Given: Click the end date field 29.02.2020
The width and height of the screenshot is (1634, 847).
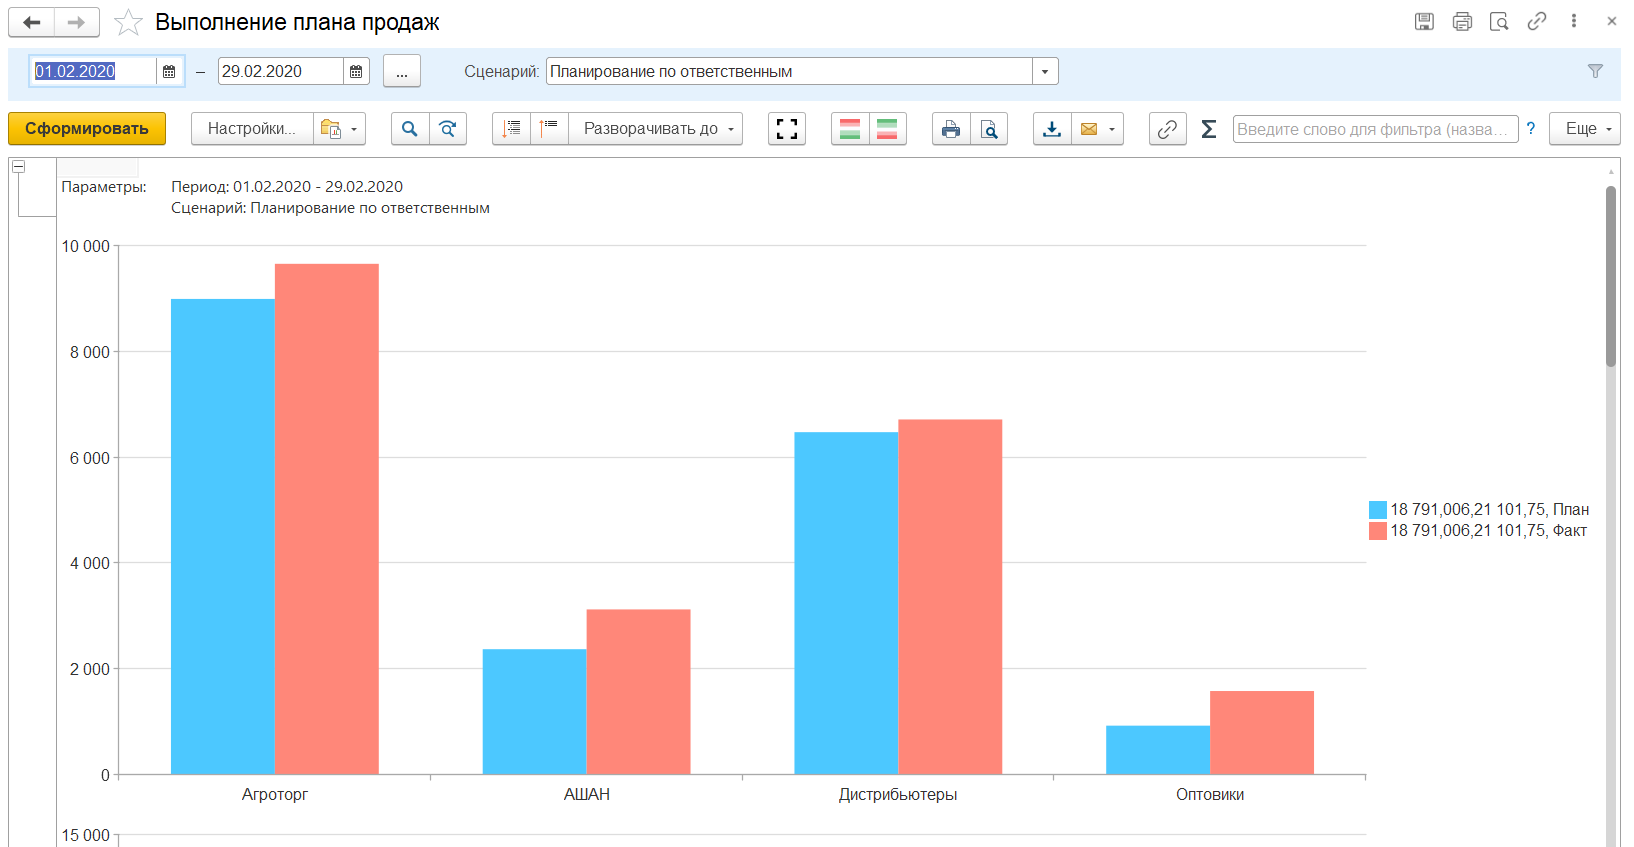Looking at the screenshot, I should pyautogui.click(x=280, y=72).
